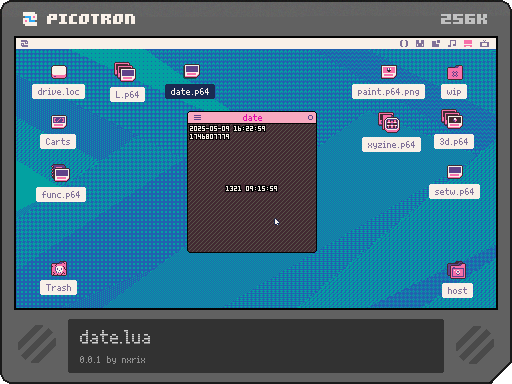Screen dimensions: 512x384
Task: Select the wip folder icon
Action: pyautogui.click(x=455, y=72)
